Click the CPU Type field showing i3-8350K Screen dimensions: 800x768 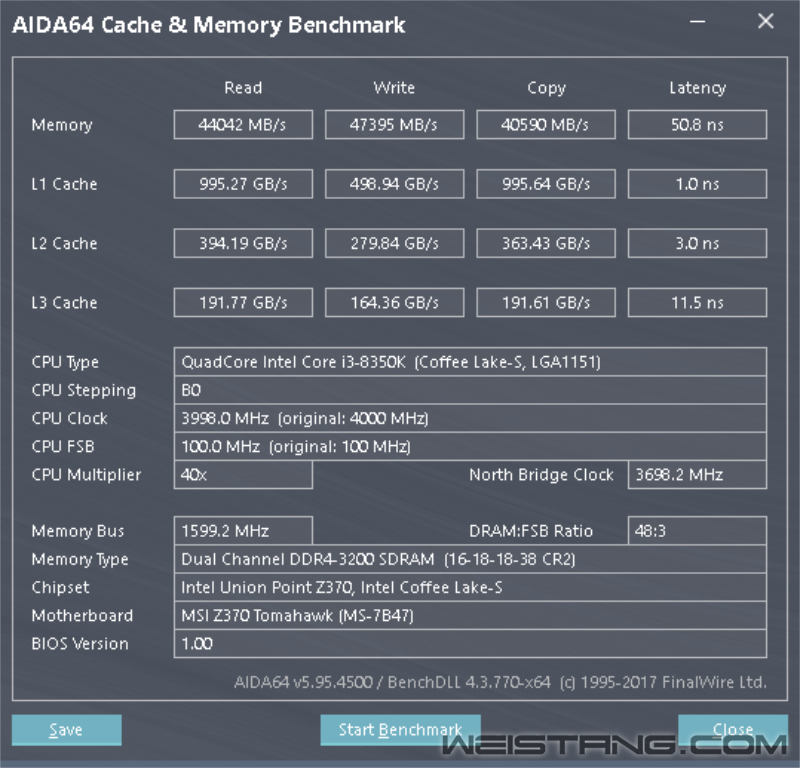(470, 362)
